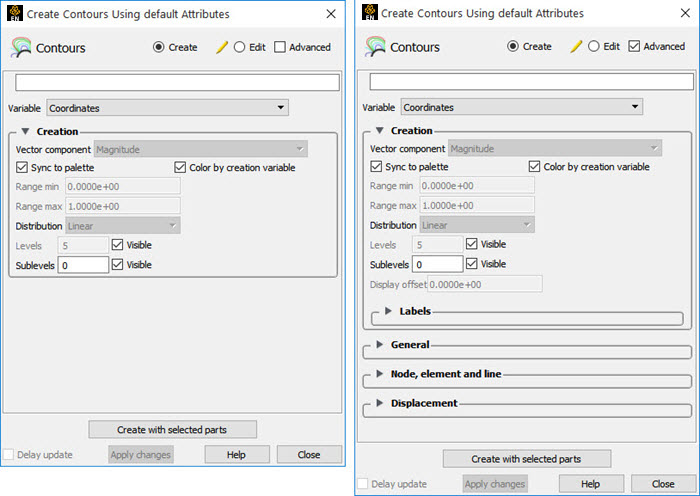This screenshot has width=700, height=496.
Task: Toggle Delay update checkbox in right dialog
Action: pyautogui.click(x=362, y=484)
